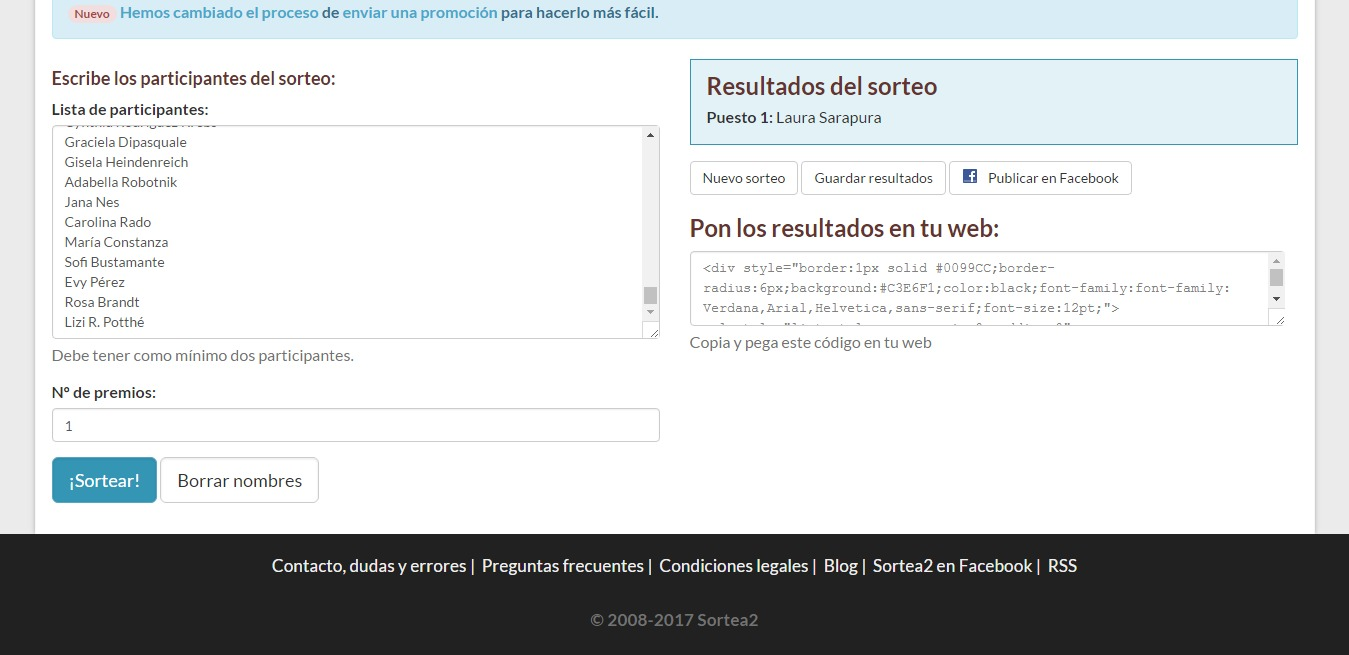Click participant 'Lizi R. Potthé'

(x=104, y=322)
